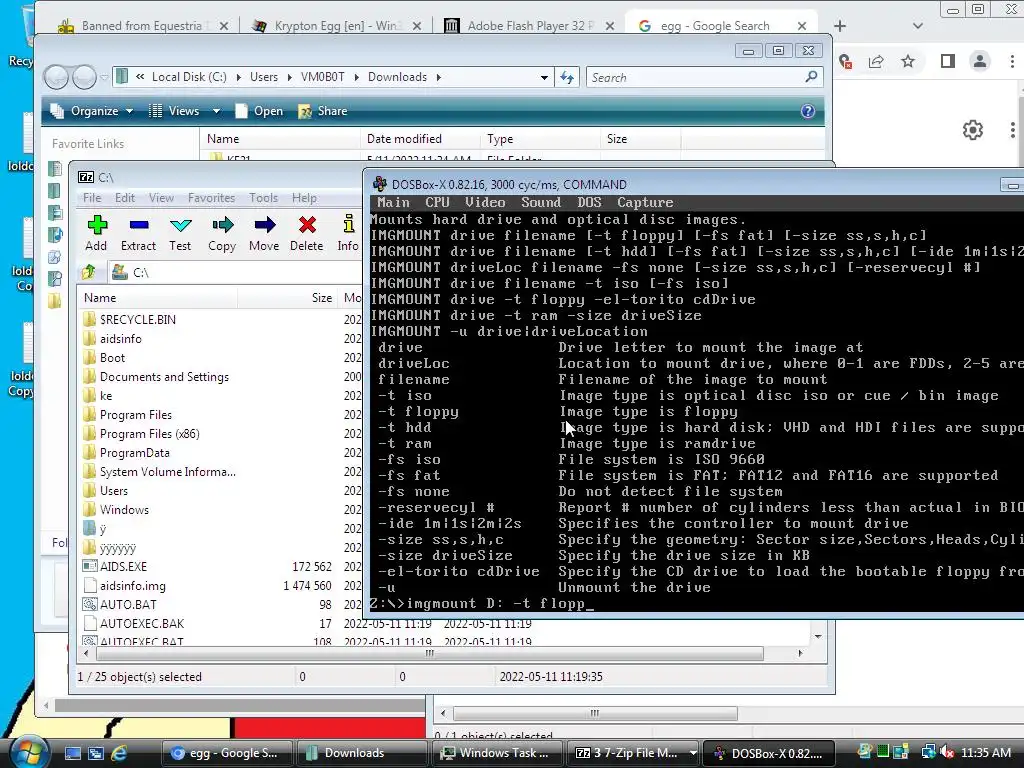Open Tools menu in 7-Zip

point(263,197)
